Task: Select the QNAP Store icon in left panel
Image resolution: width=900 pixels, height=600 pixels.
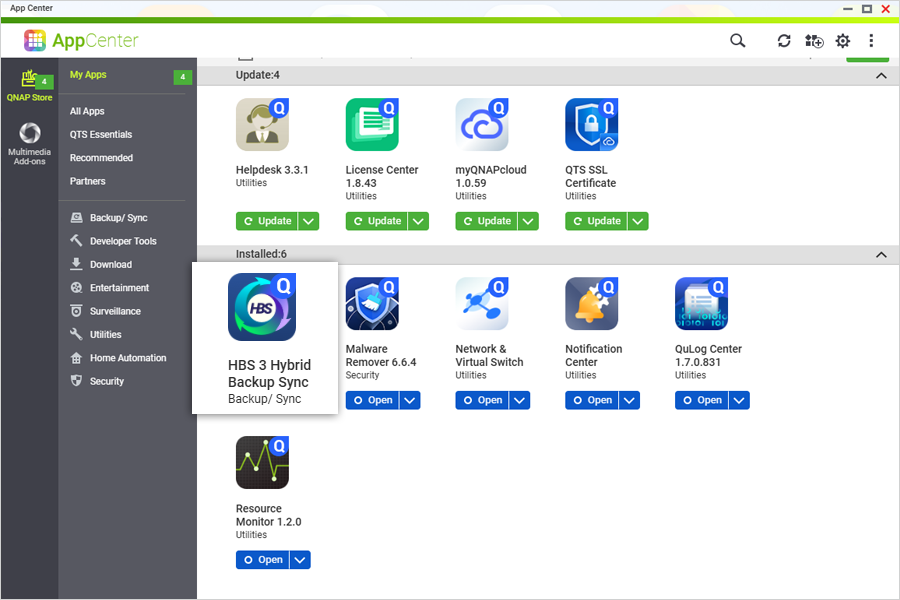Action: pos(29,81)
